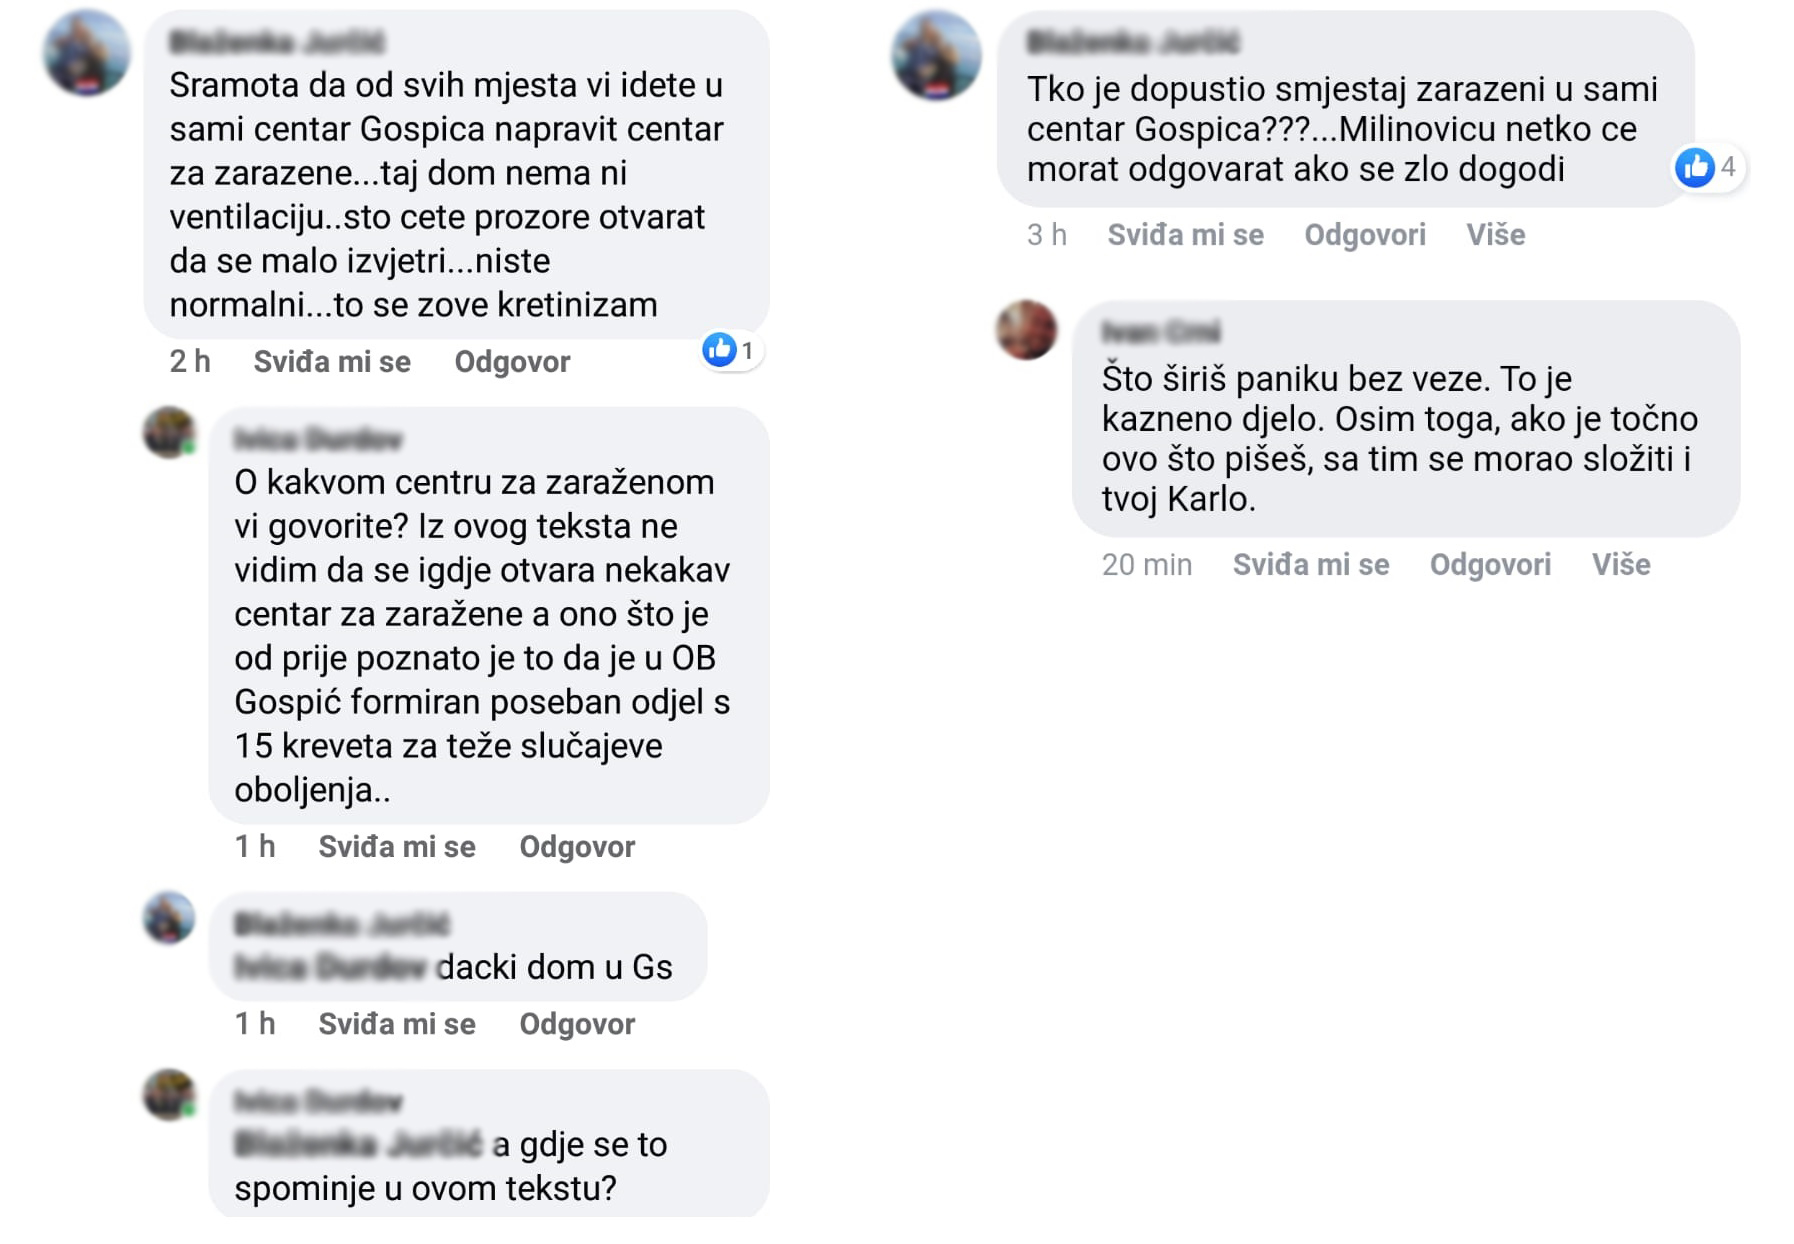1794x1244 pixels.
Task: Open Više menu under 3 h comment
Action: [x=1496, y=235]
